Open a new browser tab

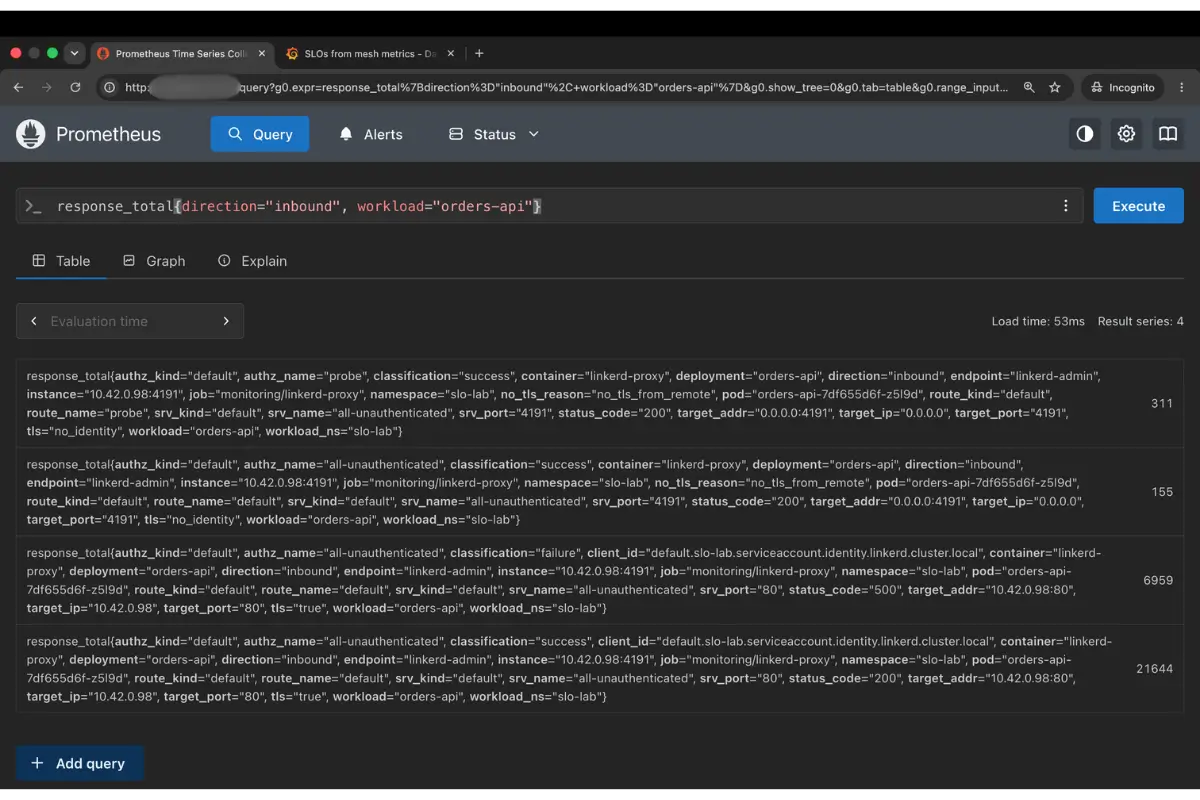point(479,54)
